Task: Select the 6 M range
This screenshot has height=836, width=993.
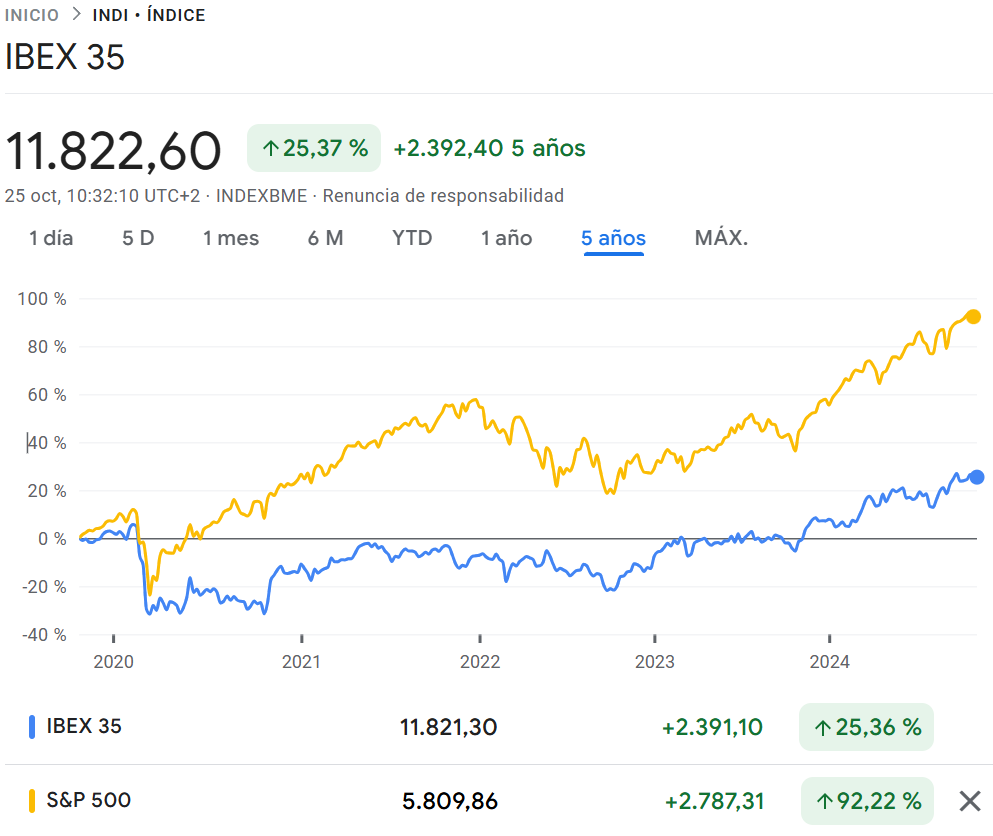Action: (x=325, y=238)
